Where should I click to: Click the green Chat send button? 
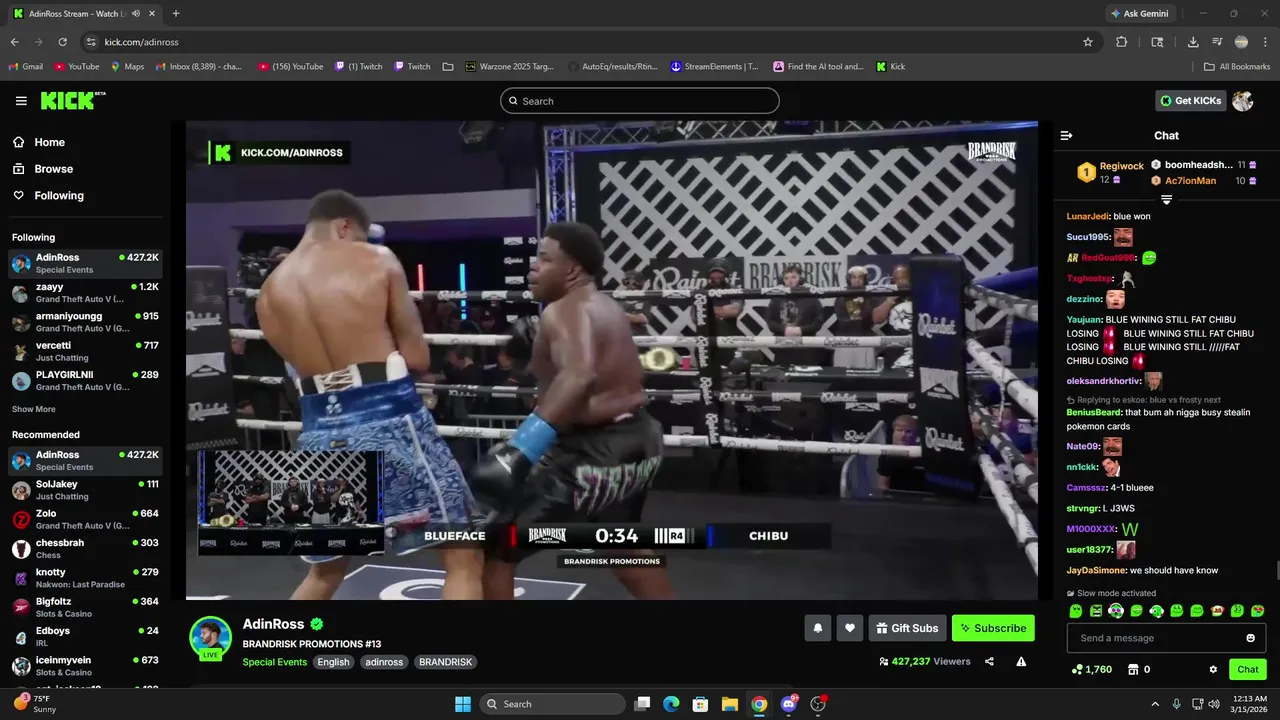click(x=1248, y=669)
